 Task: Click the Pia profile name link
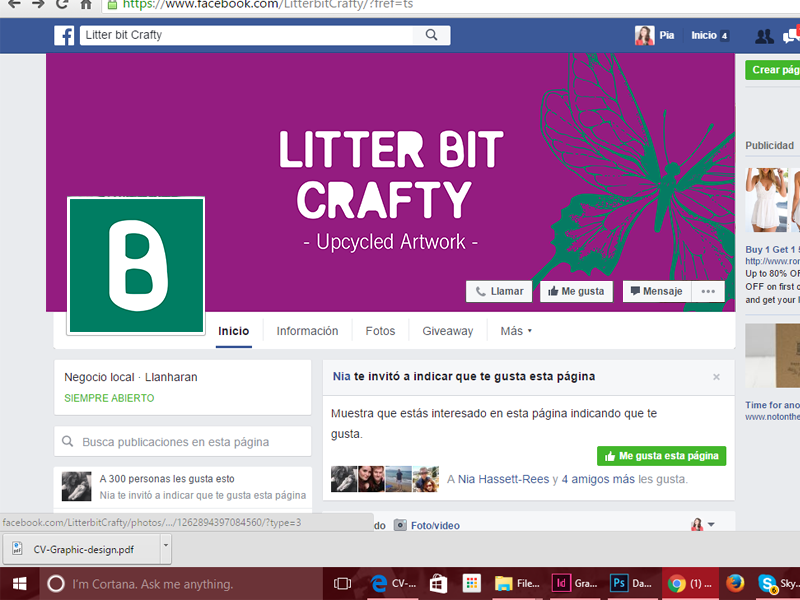666,35
